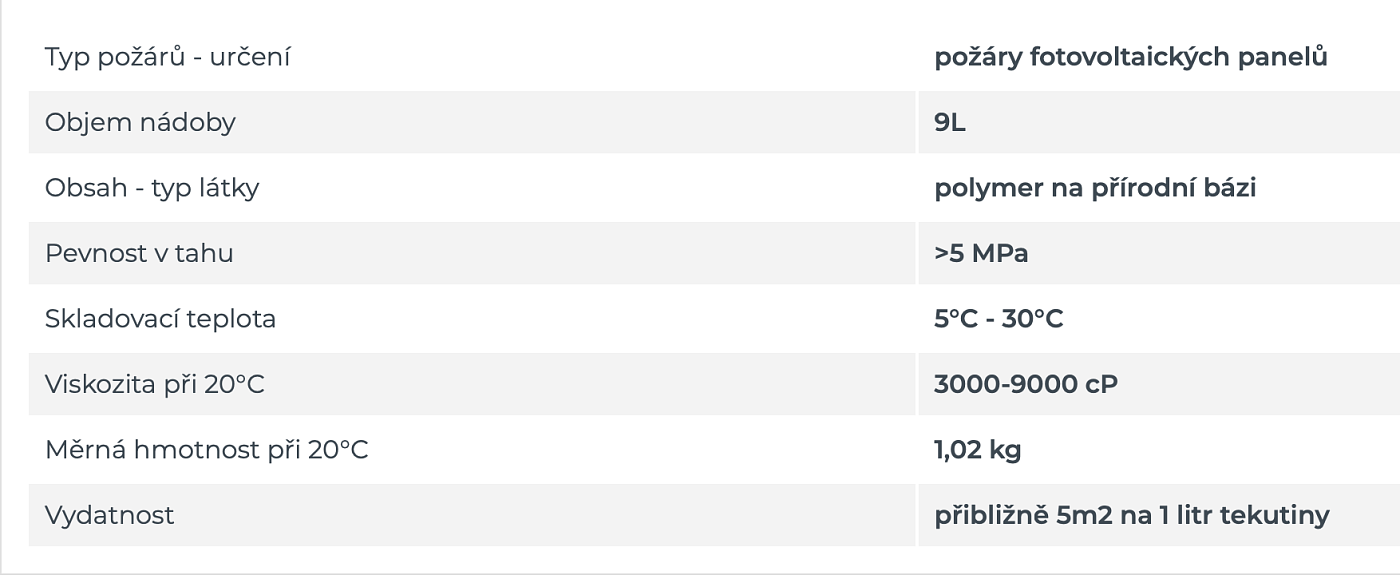Click the 'Měrná hmotnost při 20°C' label

206,450
